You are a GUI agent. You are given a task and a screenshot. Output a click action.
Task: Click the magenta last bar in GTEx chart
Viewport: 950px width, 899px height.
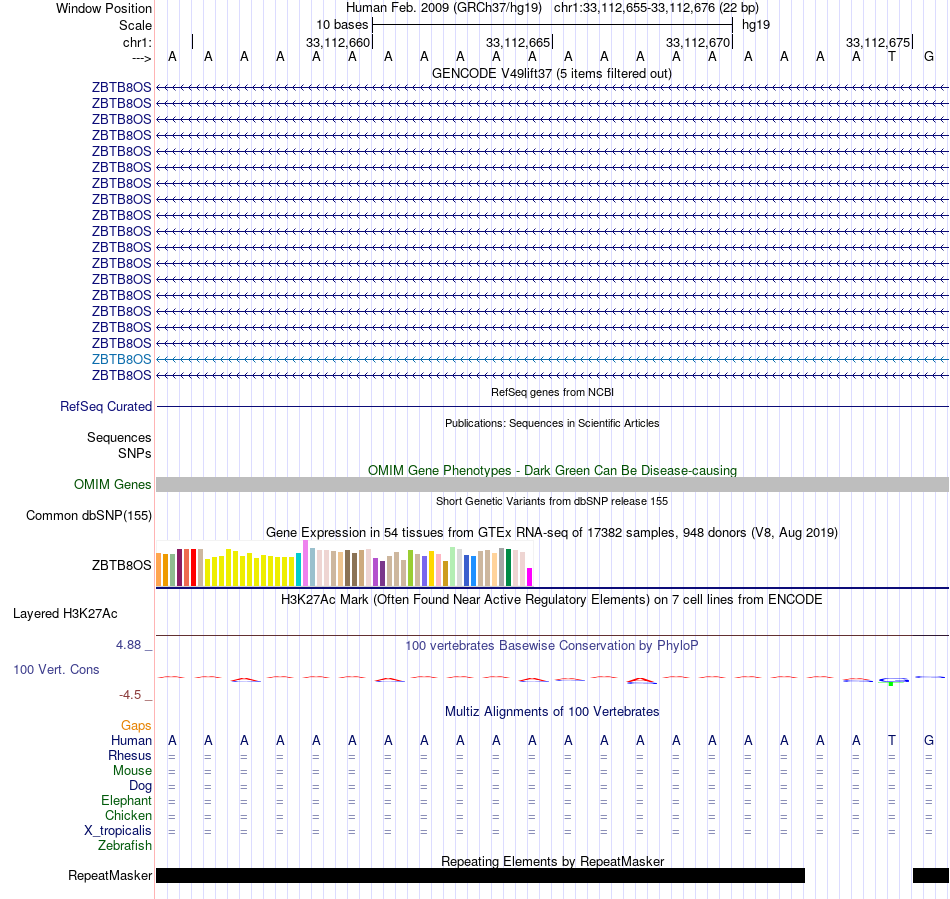click(x=530, y=577)
